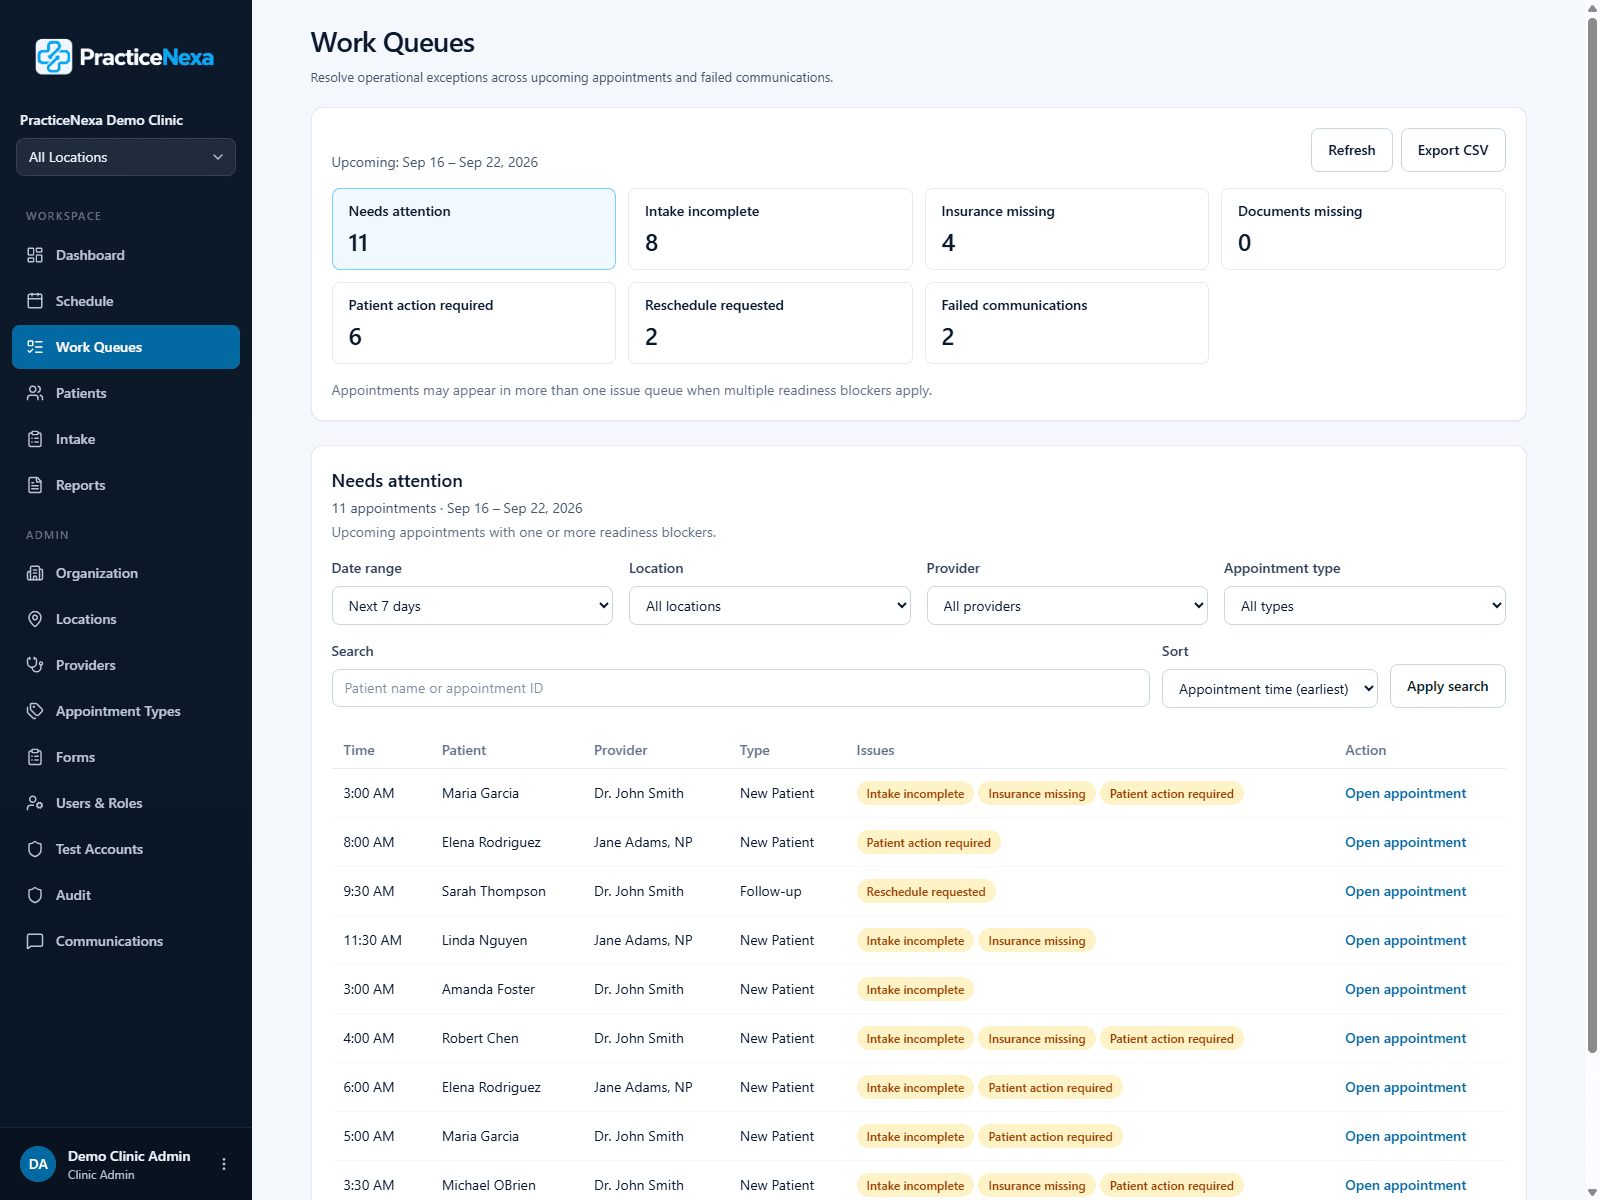
Task: Click the page vertical scrollbar
Action: 1592,535
